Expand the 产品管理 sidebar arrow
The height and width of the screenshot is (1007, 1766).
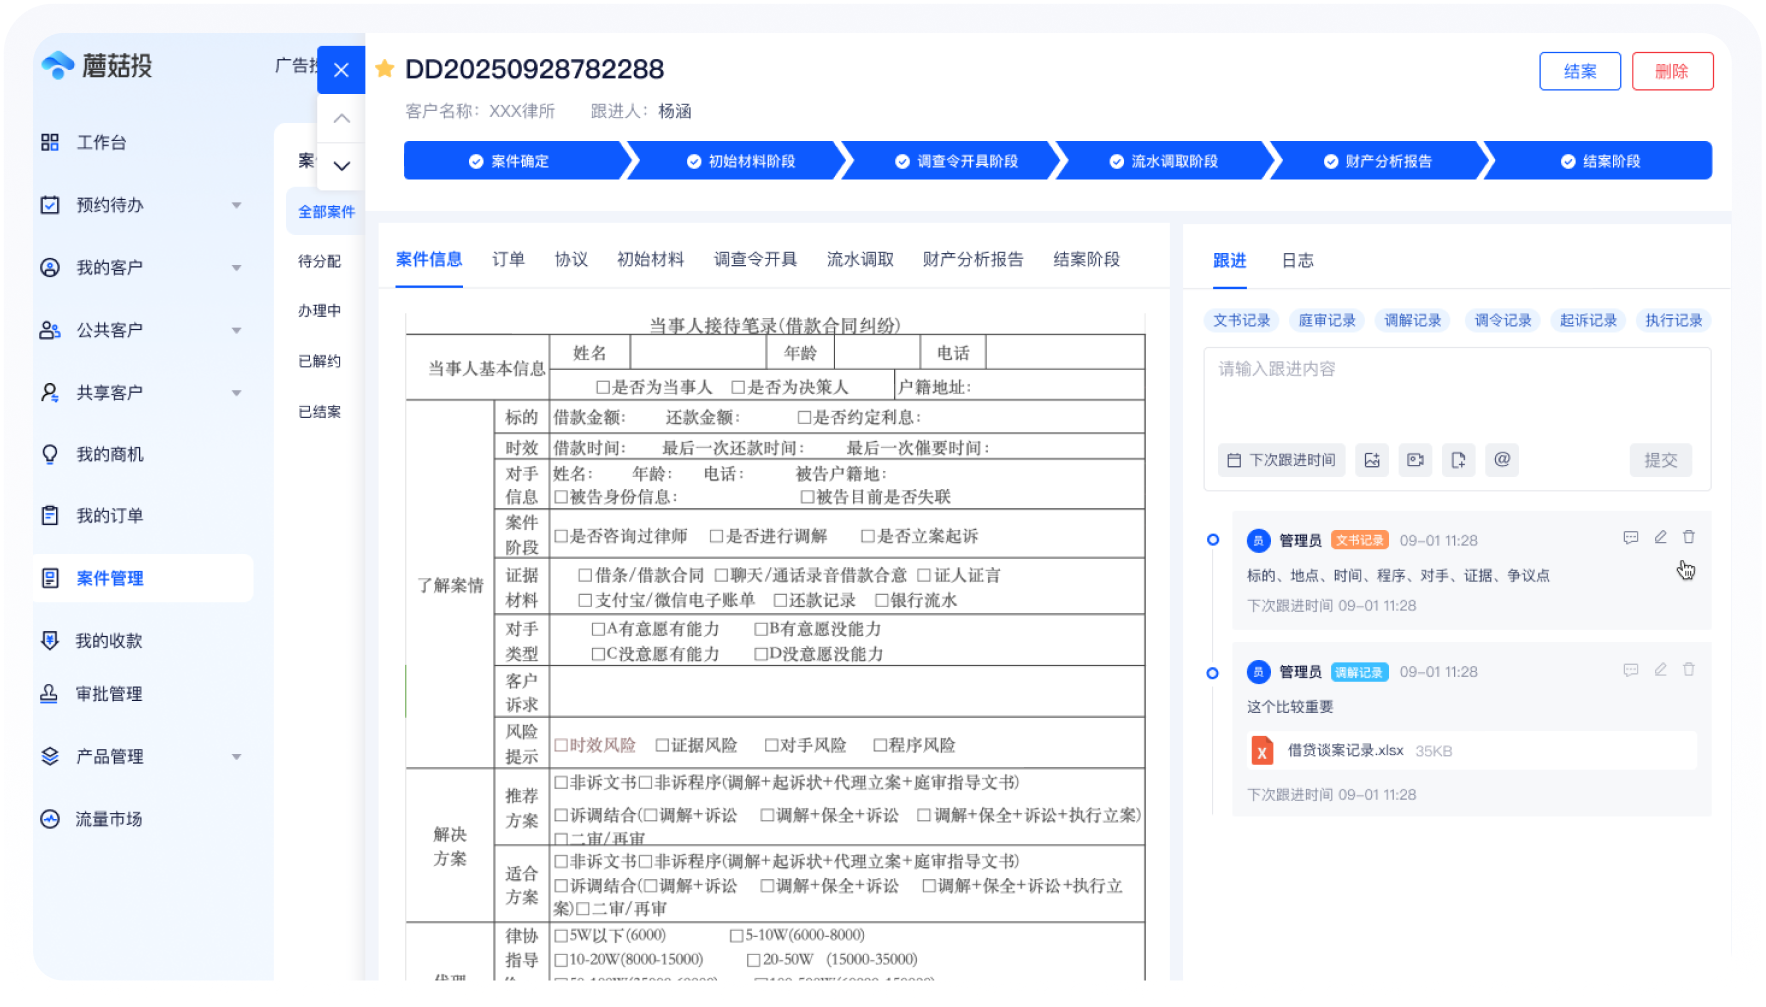(237, 757)
